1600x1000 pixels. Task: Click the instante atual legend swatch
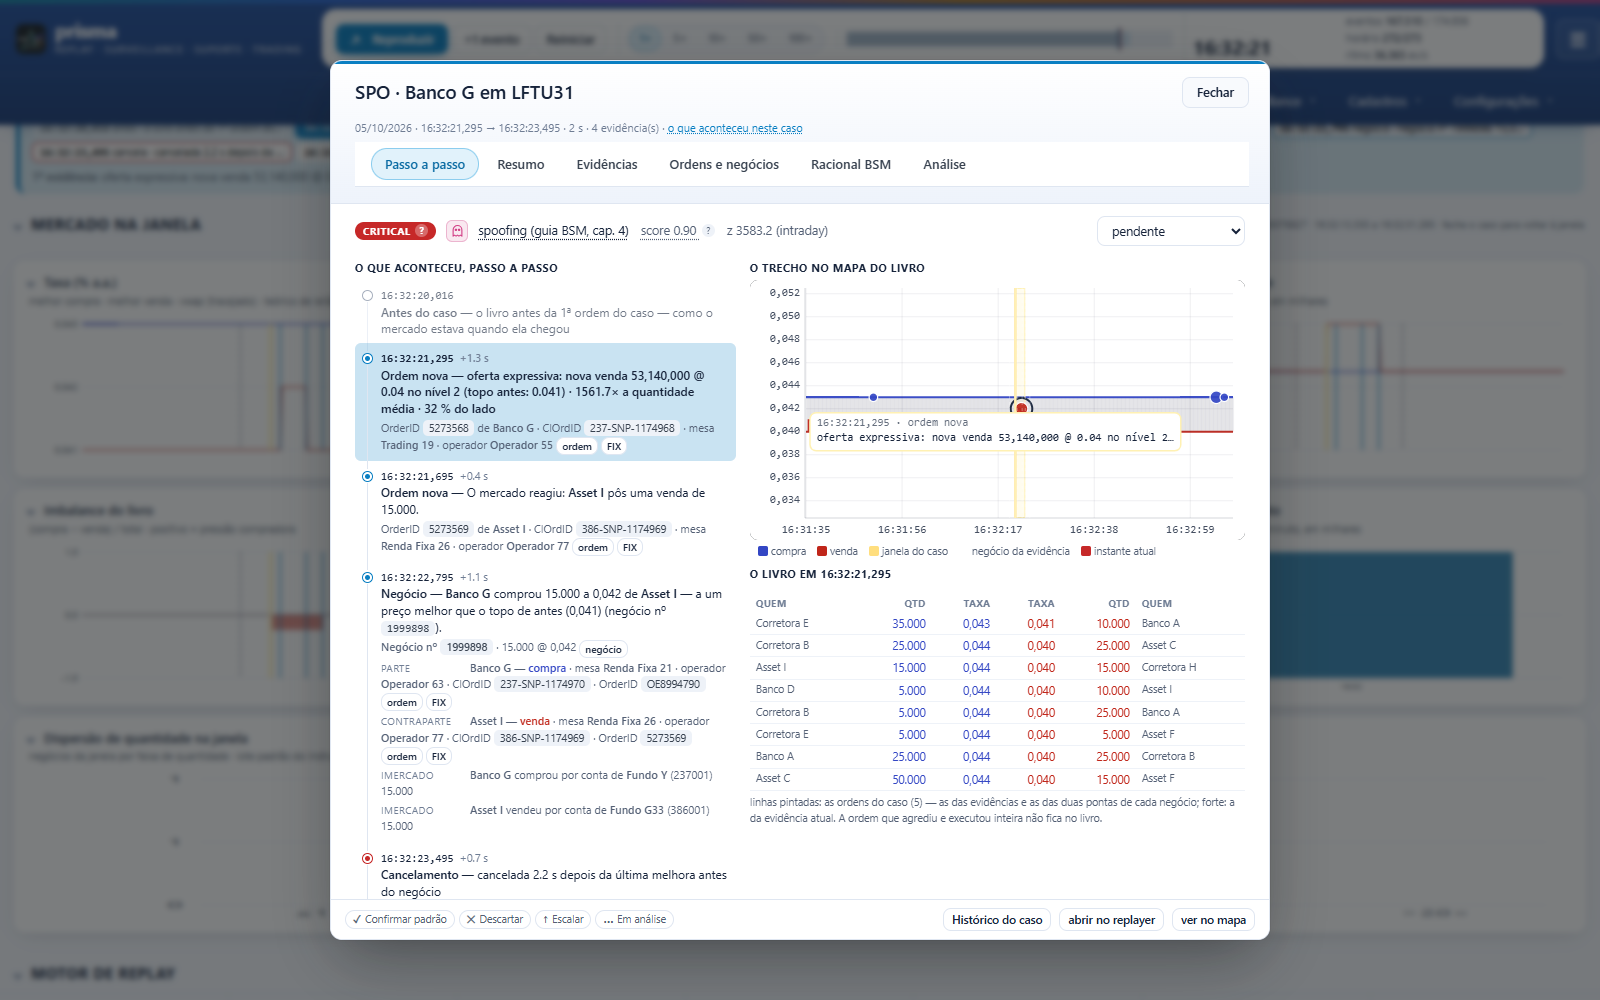click(x=1086, y=551)
